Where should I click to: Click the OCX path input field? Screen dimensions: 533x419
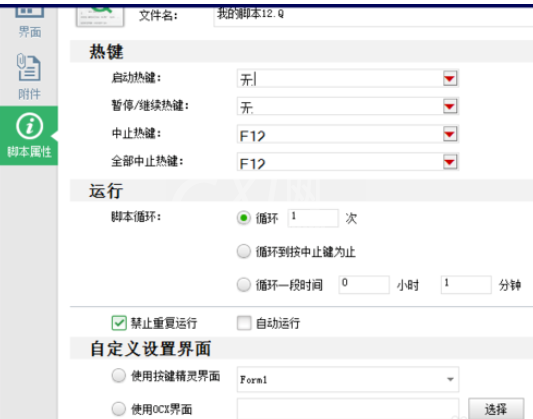click(348, 409)
